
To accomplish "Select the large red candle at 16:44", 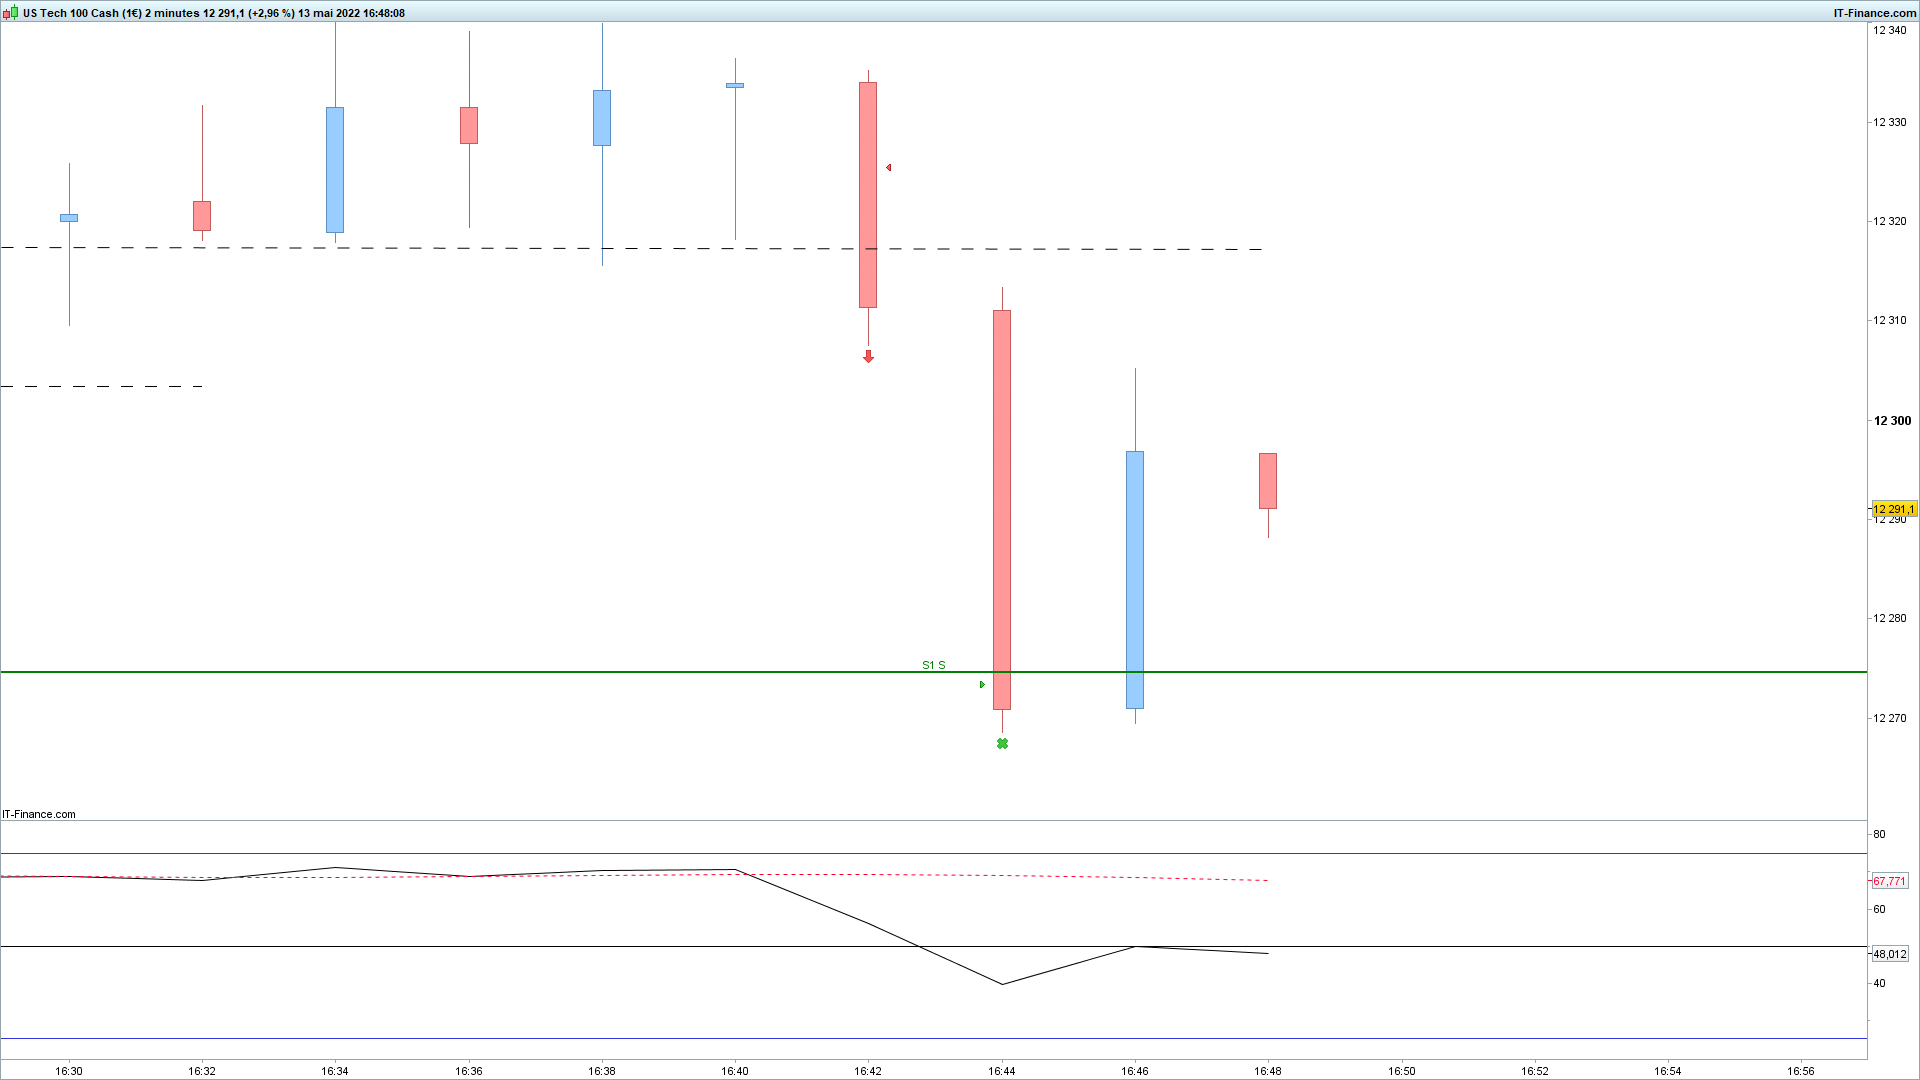I will point(1002,510).
